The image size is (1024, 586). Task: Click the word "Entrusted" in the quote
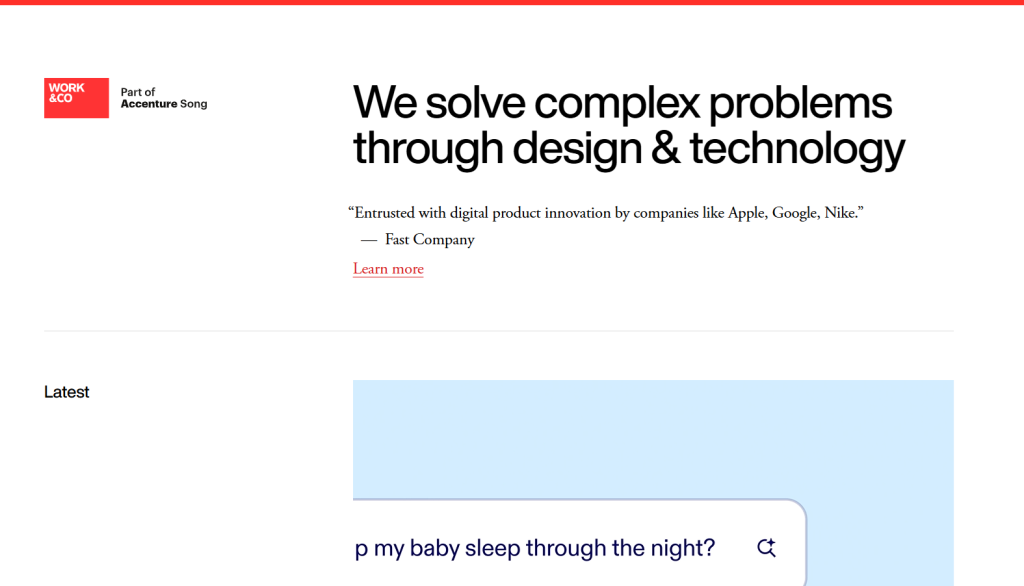[x=386, y=213]
